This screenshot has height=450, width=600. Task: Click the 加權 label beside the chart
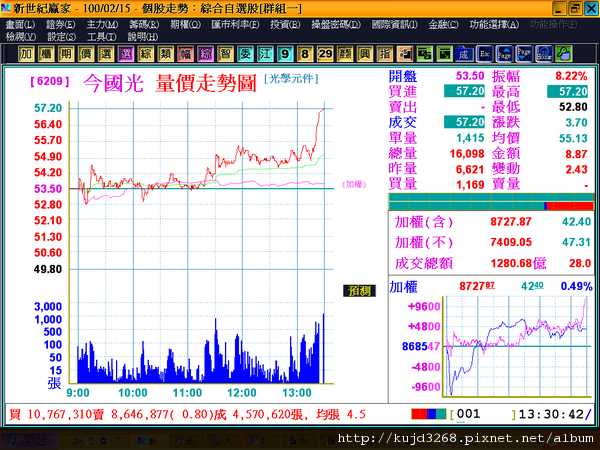354,184
